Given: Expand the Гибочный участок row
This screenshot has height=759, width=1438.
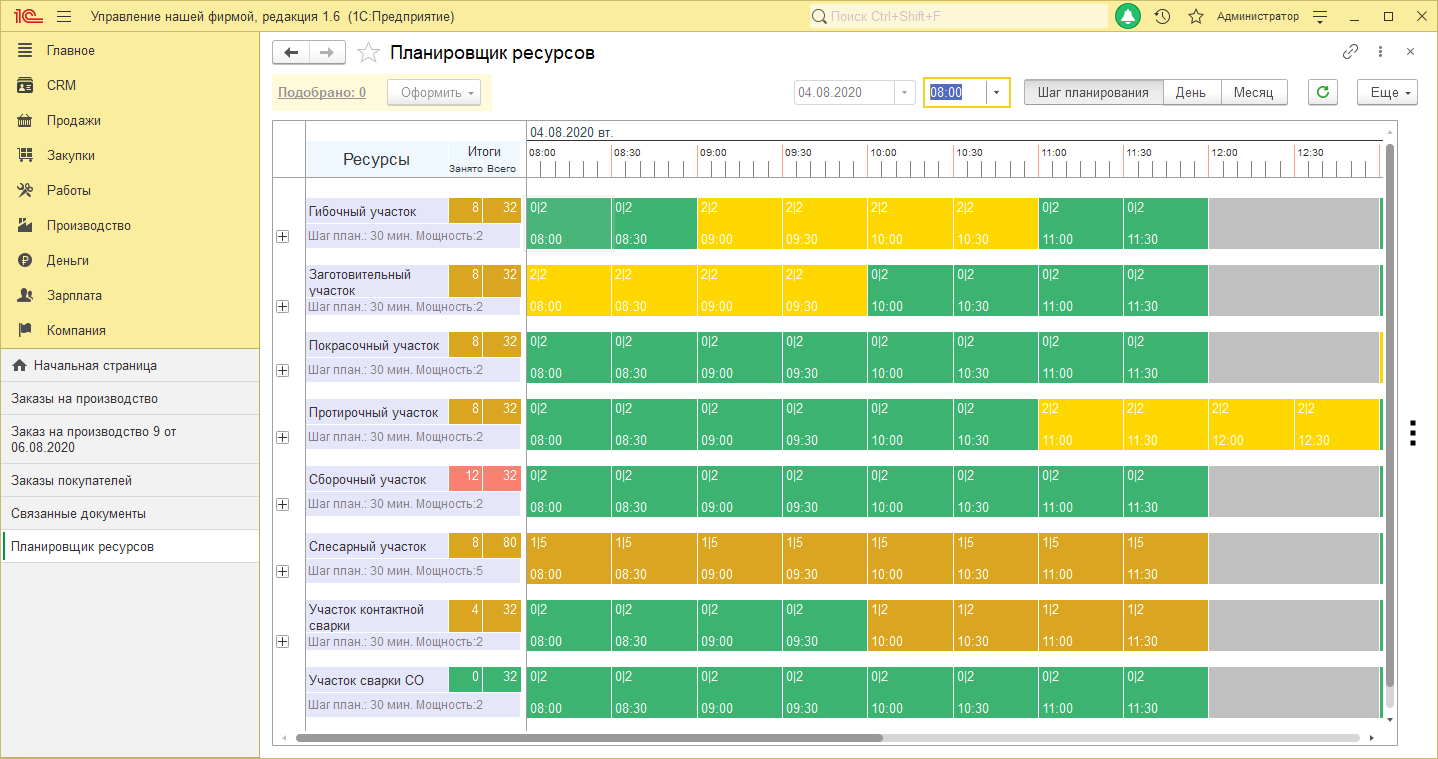Looking at the screenshot, I should 282,236.
